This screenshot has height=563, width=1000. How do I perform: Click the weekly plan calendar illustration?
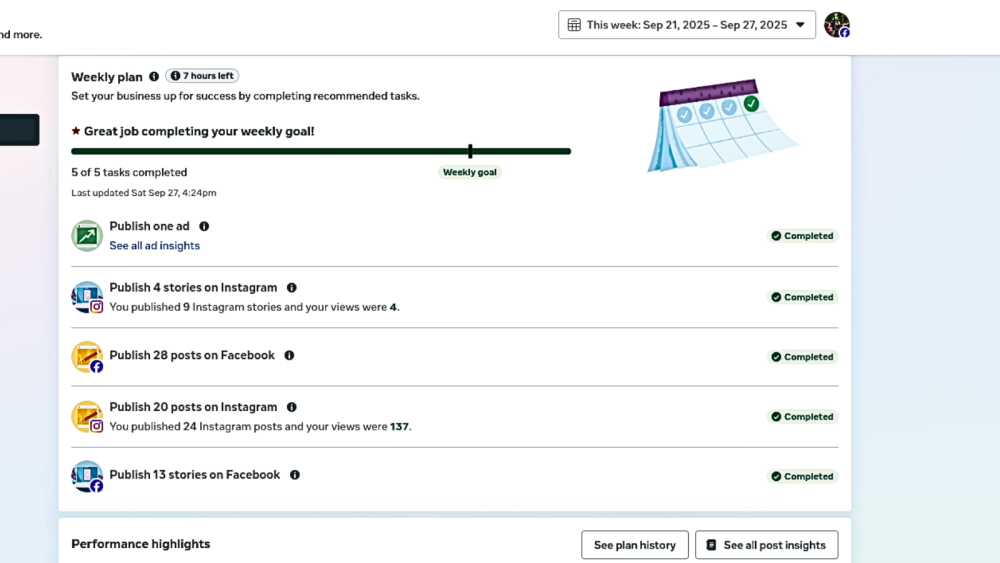coord(720,125)
